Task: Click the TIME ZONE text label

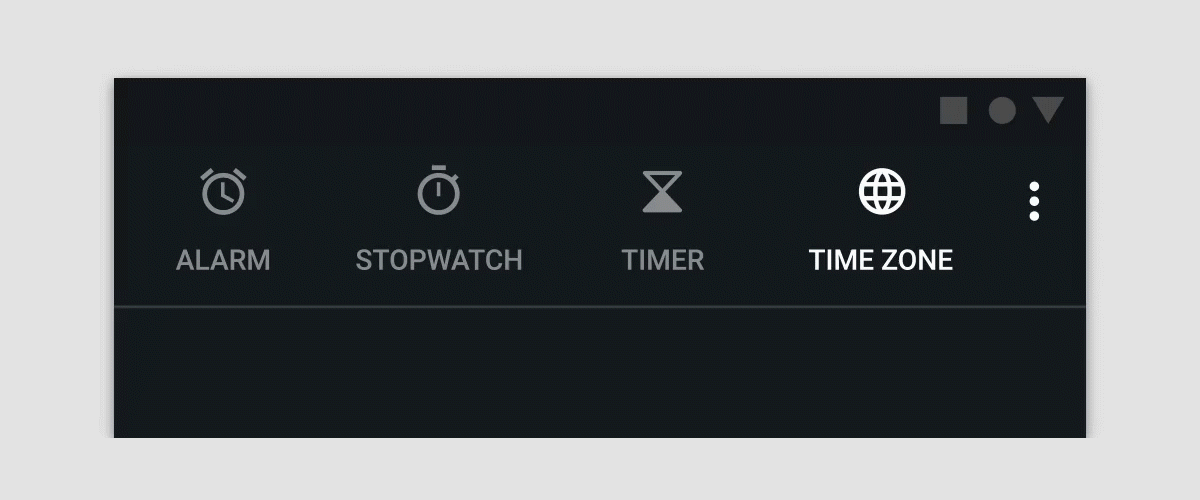Action: coord(881,260)
